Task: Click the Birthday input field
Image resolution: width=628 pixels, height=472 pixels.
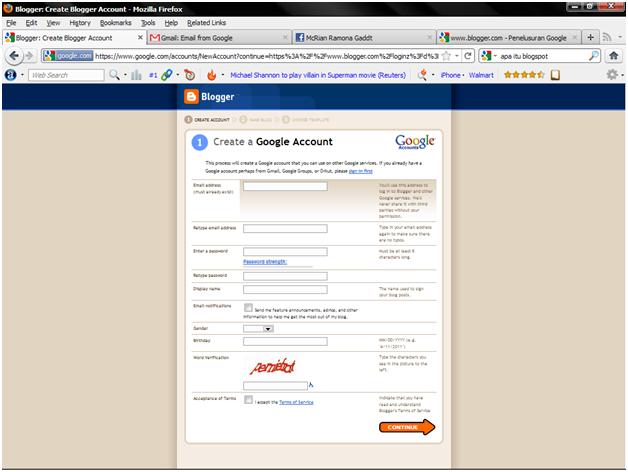Action: coord(285,341)
